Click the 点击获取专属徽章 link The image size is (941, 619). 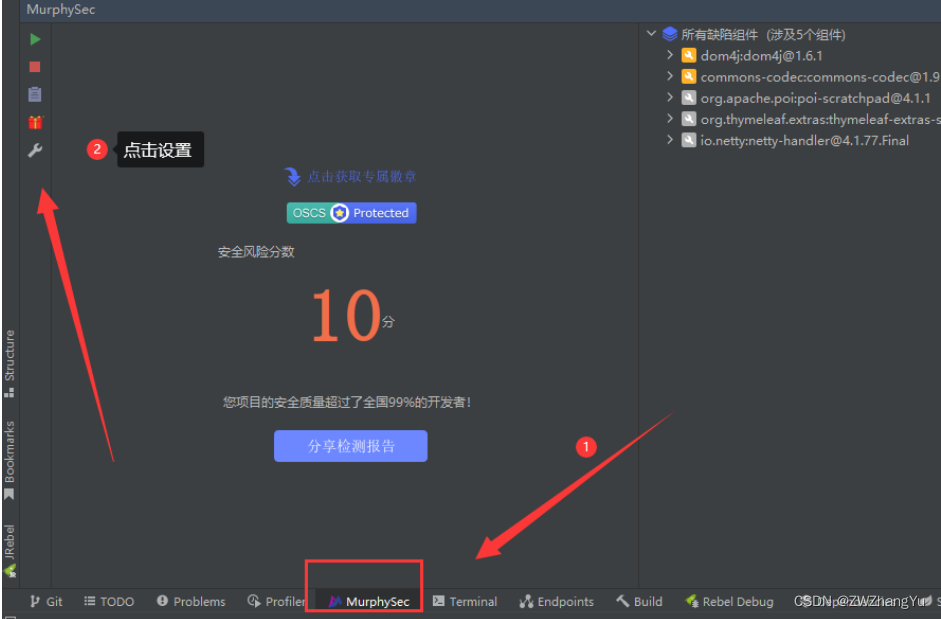coord(362,177)
